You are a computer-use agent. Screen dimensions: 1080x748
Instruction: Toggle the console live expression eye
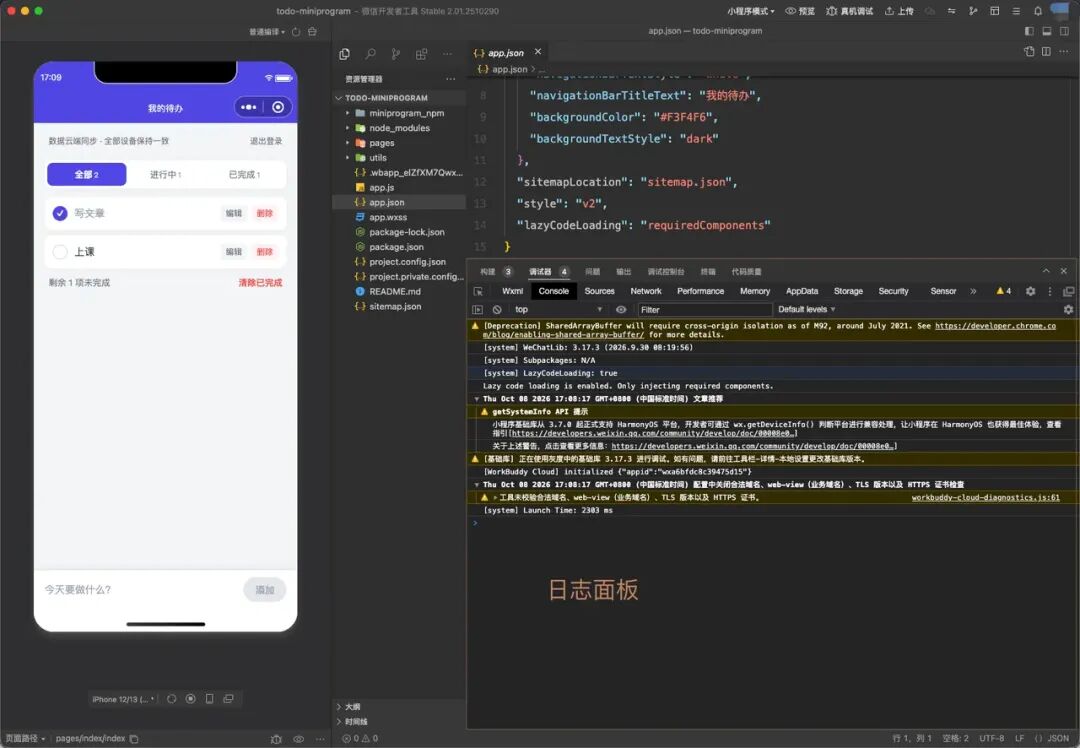pos(621,309)
